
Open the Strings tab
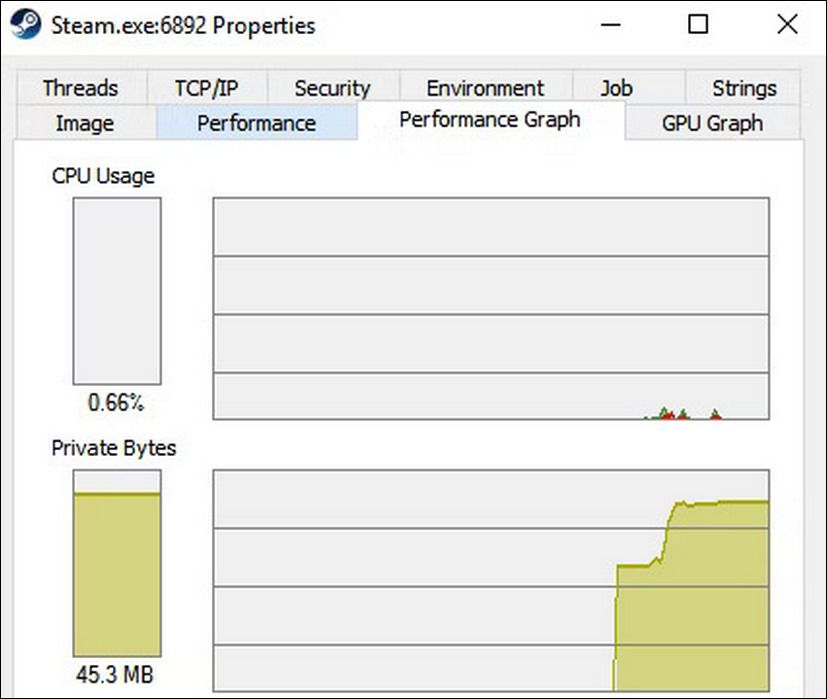tap(743, 88)
